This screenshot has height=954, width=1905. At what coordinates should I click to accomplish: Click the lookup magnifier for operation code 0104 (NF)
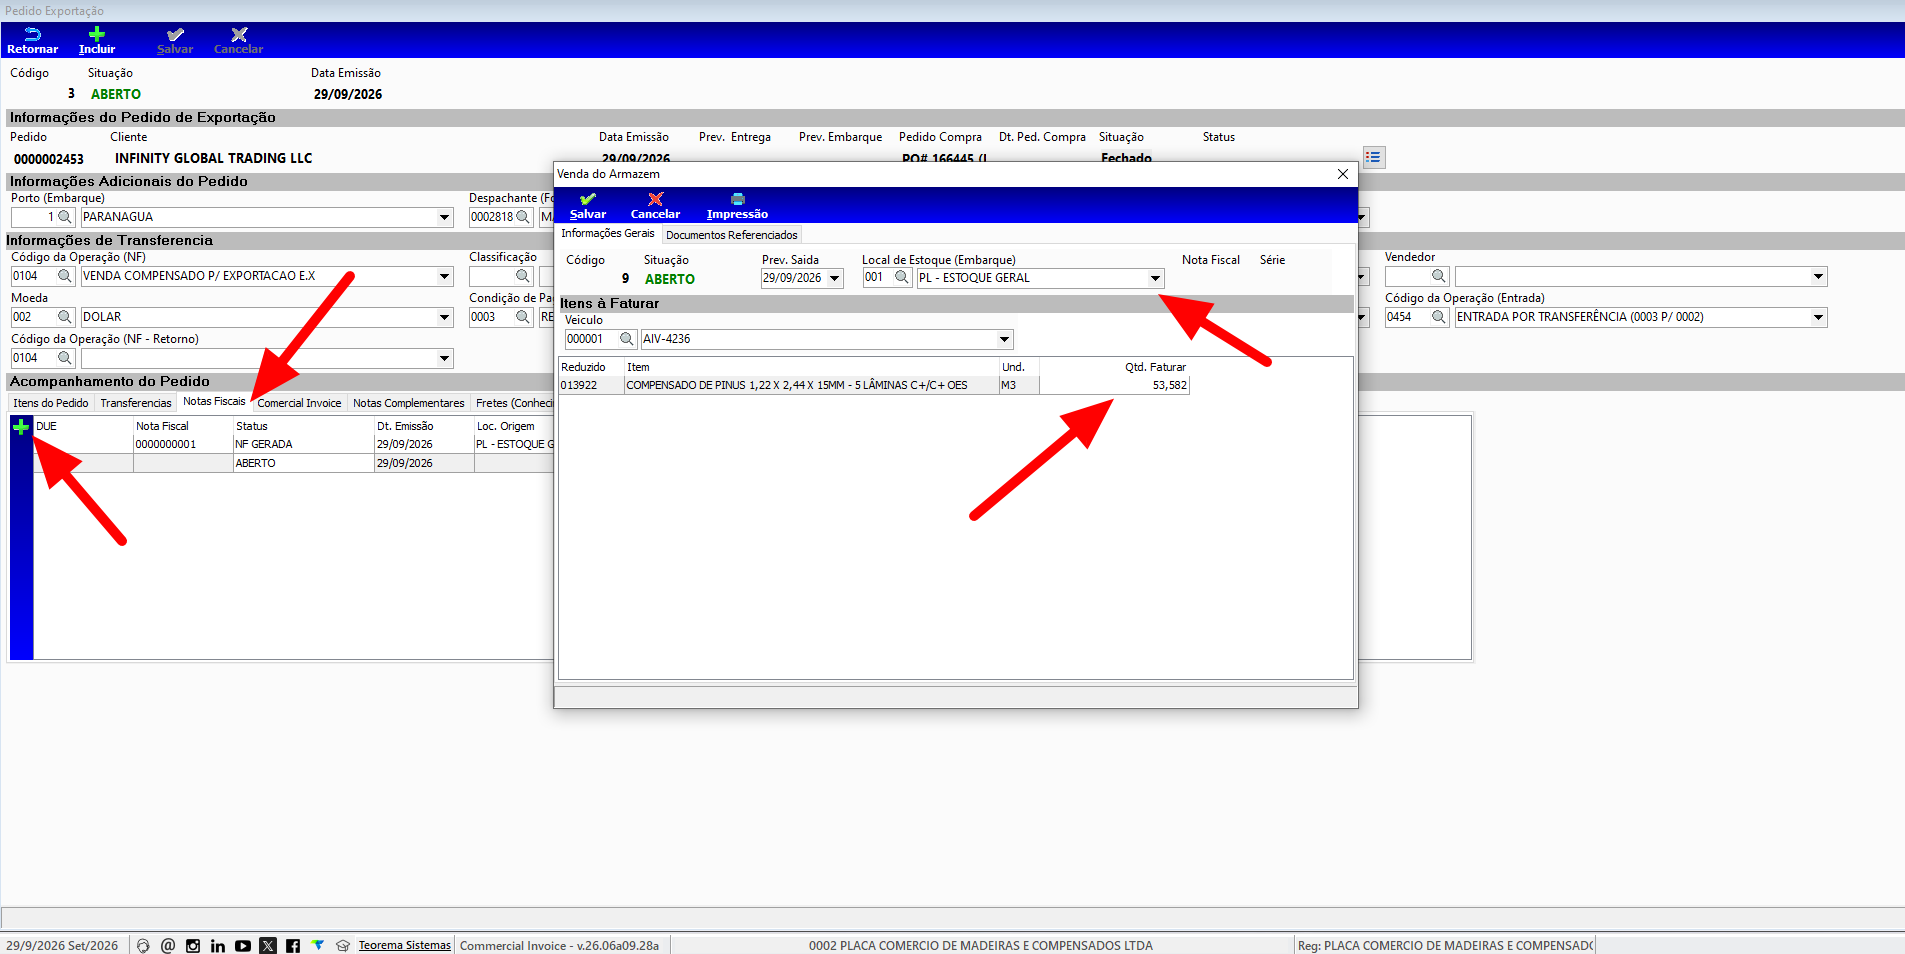(65, 276)
